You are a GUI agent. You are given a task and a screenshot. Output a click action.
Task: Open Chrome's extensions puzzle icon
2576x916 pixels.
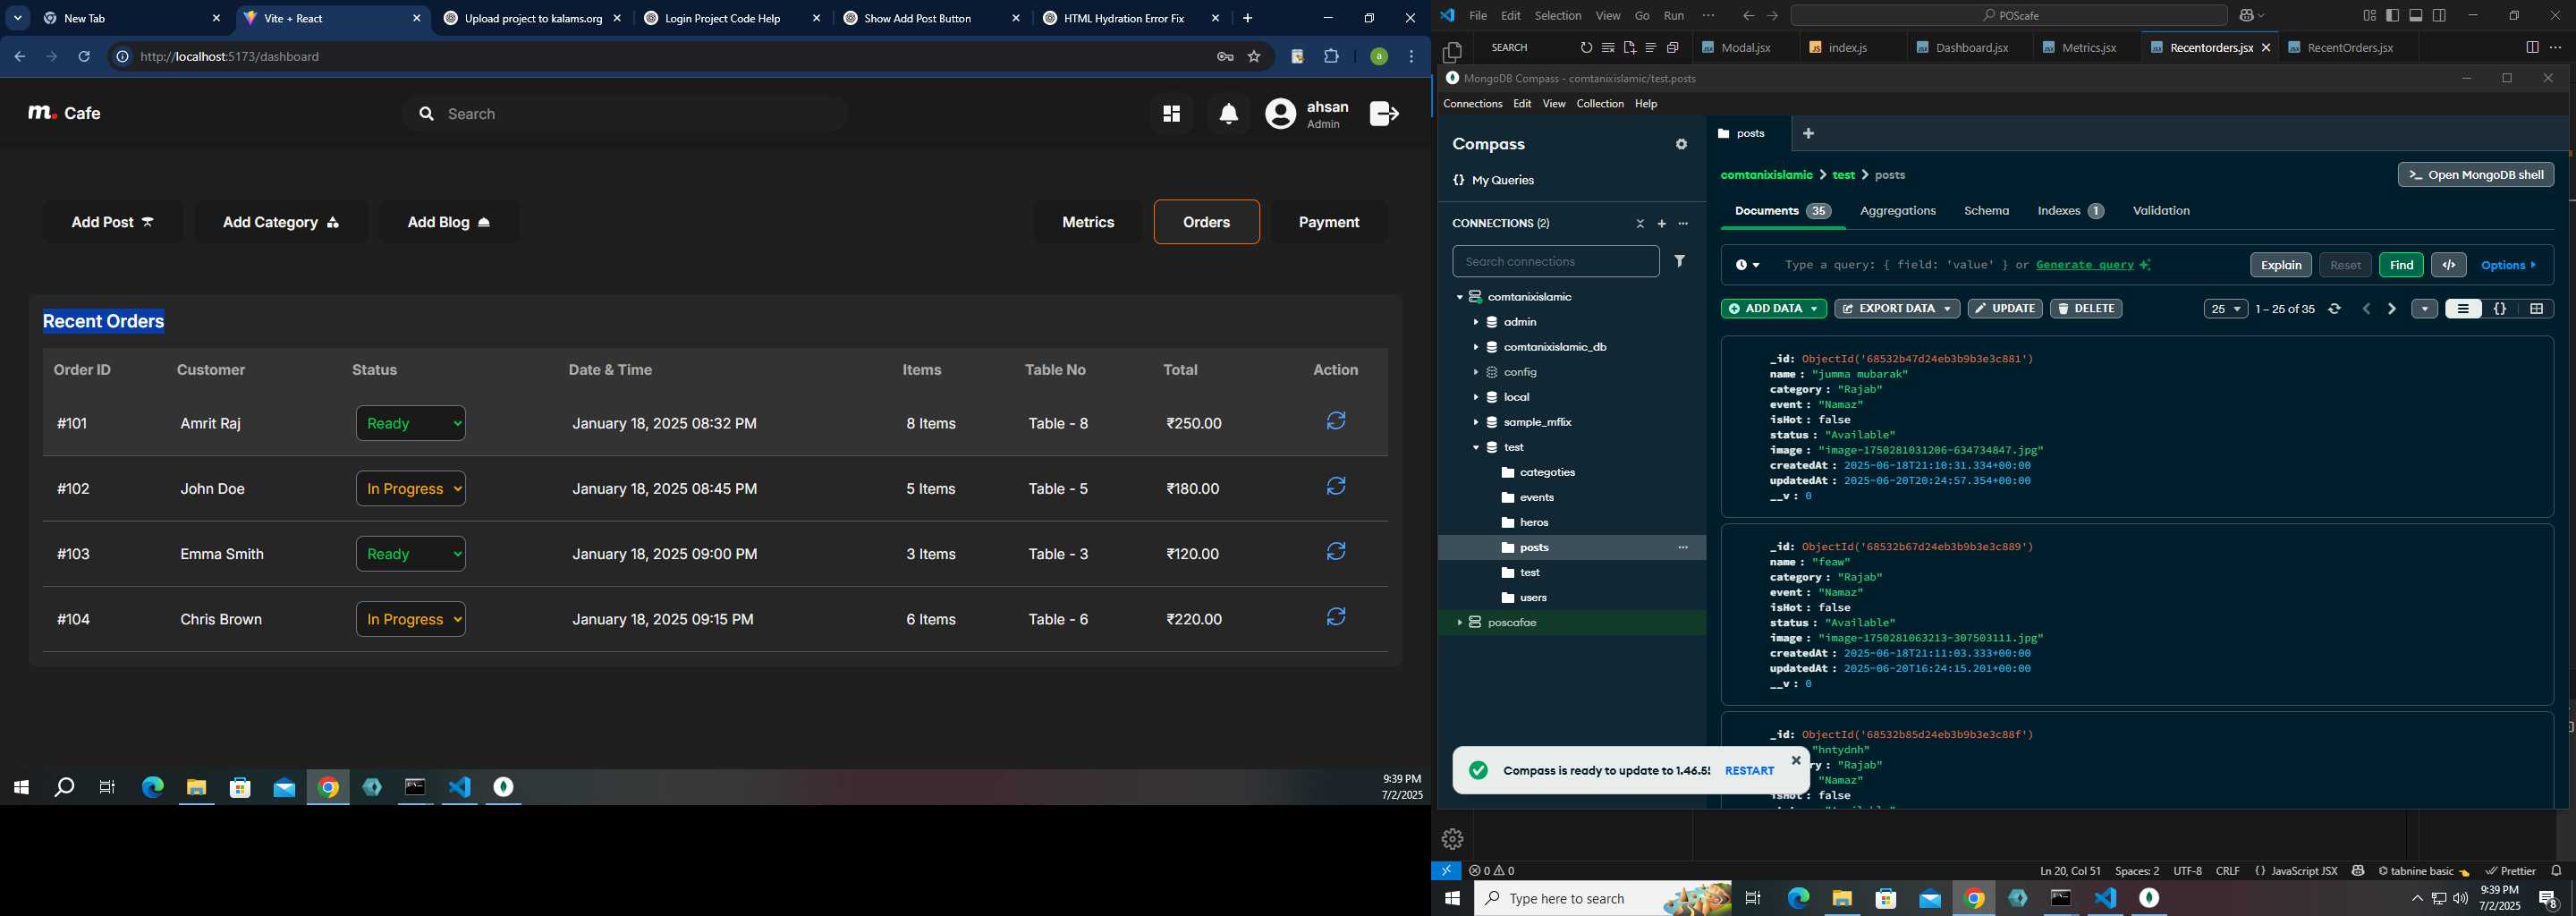point(1331,57)
